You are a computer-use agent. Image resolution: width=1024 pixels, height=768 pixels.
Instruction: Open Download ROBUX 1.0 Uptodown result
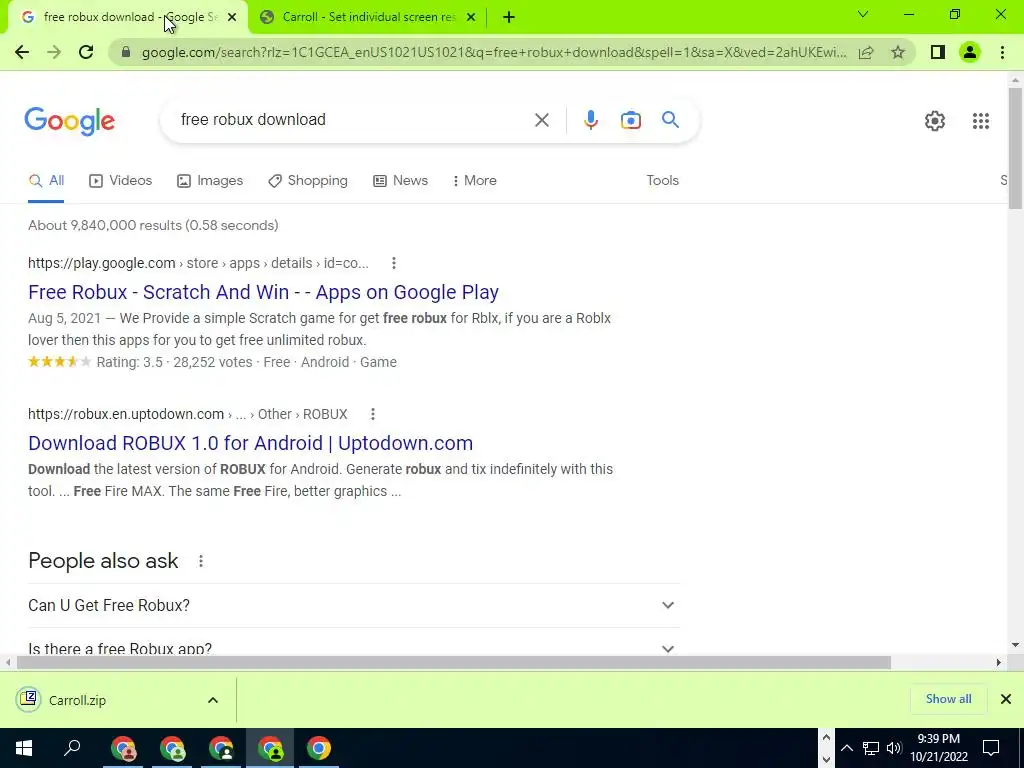pos(250,443)
